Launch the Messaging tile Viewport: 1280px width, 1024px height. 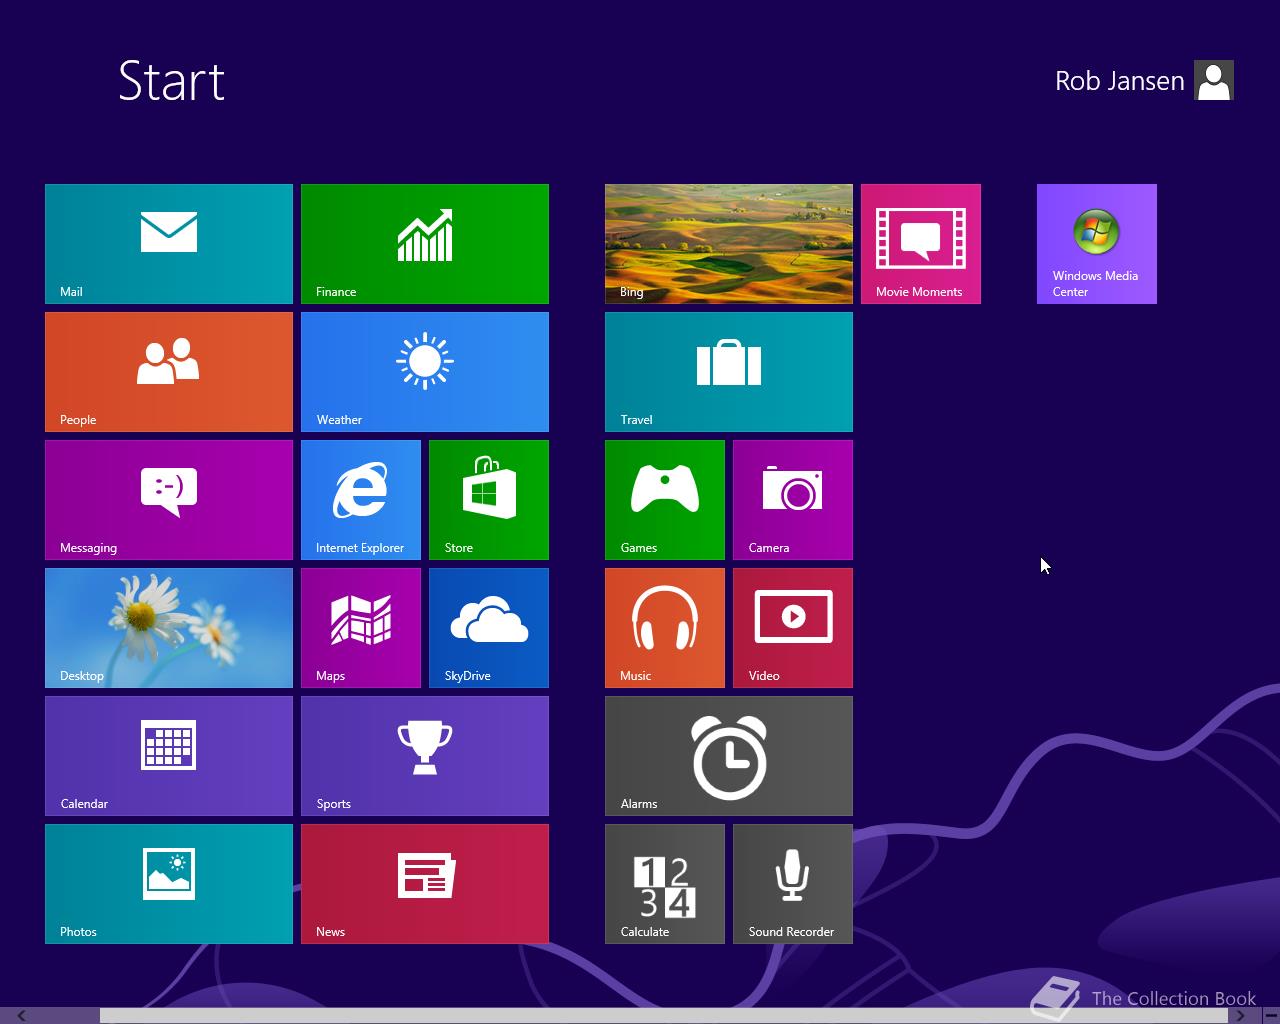coord(169,500)
